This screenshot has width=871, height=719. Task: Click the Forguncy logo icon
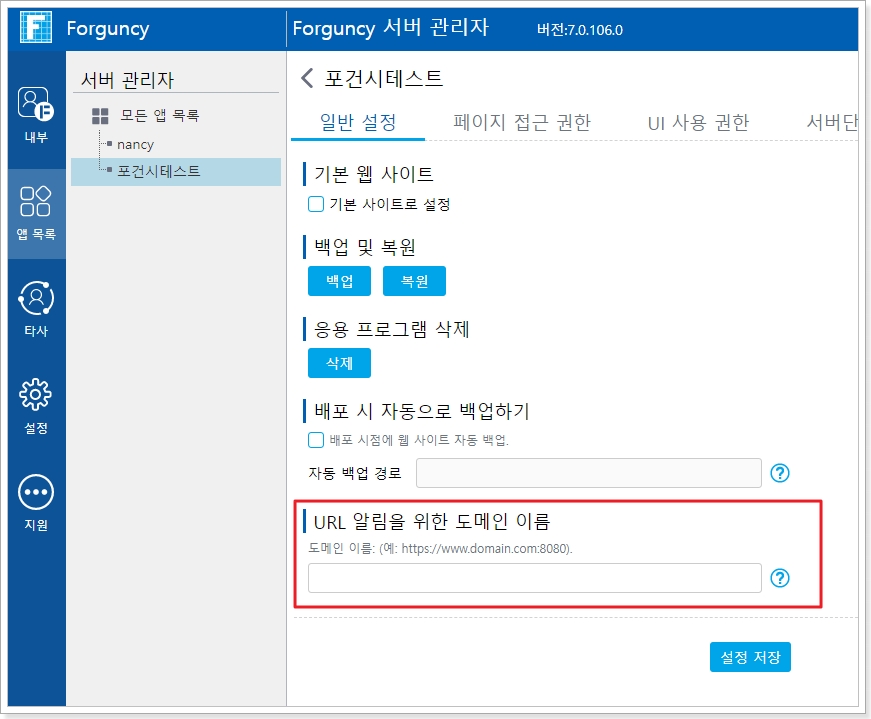point(36,28)
